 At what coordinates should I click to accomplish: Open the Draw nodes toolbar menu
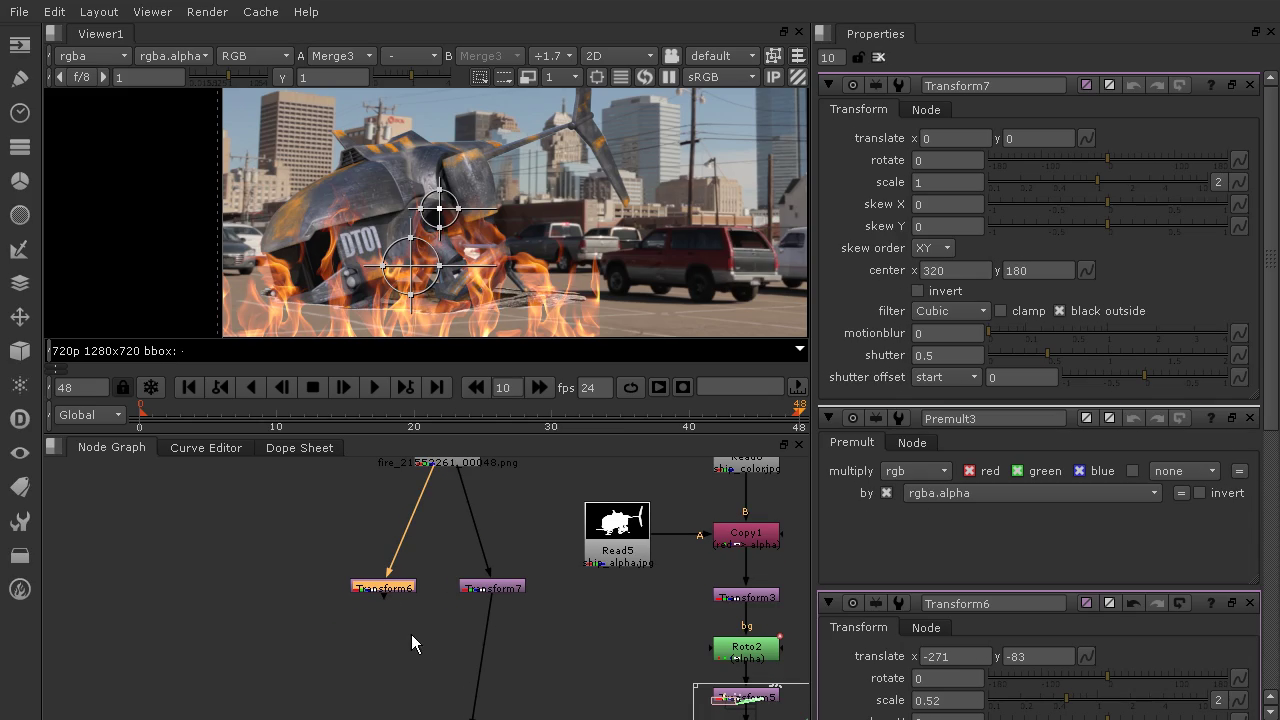(x=19, y=79)
